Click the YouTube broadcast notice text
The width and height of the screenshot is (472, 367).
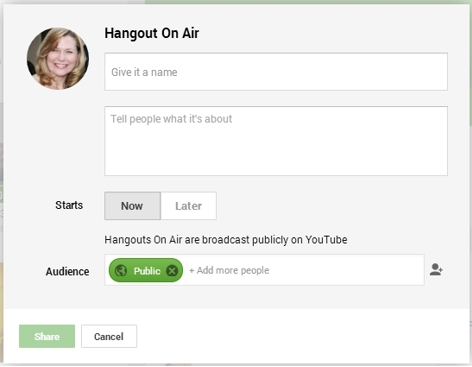pos(226,240)
